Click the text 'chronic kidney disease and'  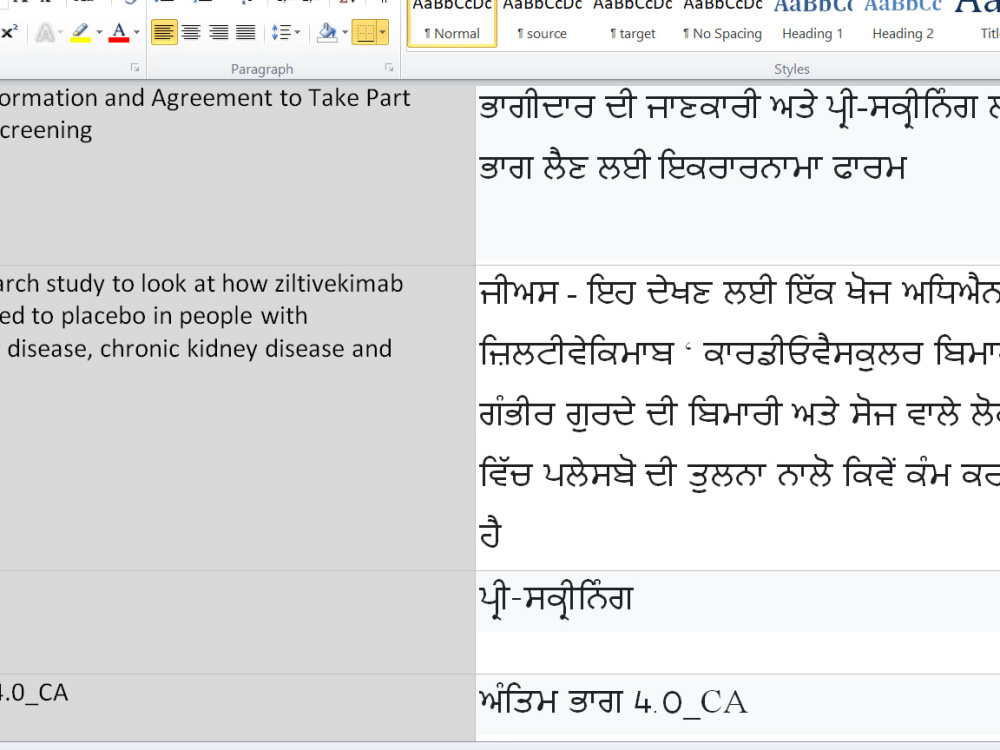[246, 349]
